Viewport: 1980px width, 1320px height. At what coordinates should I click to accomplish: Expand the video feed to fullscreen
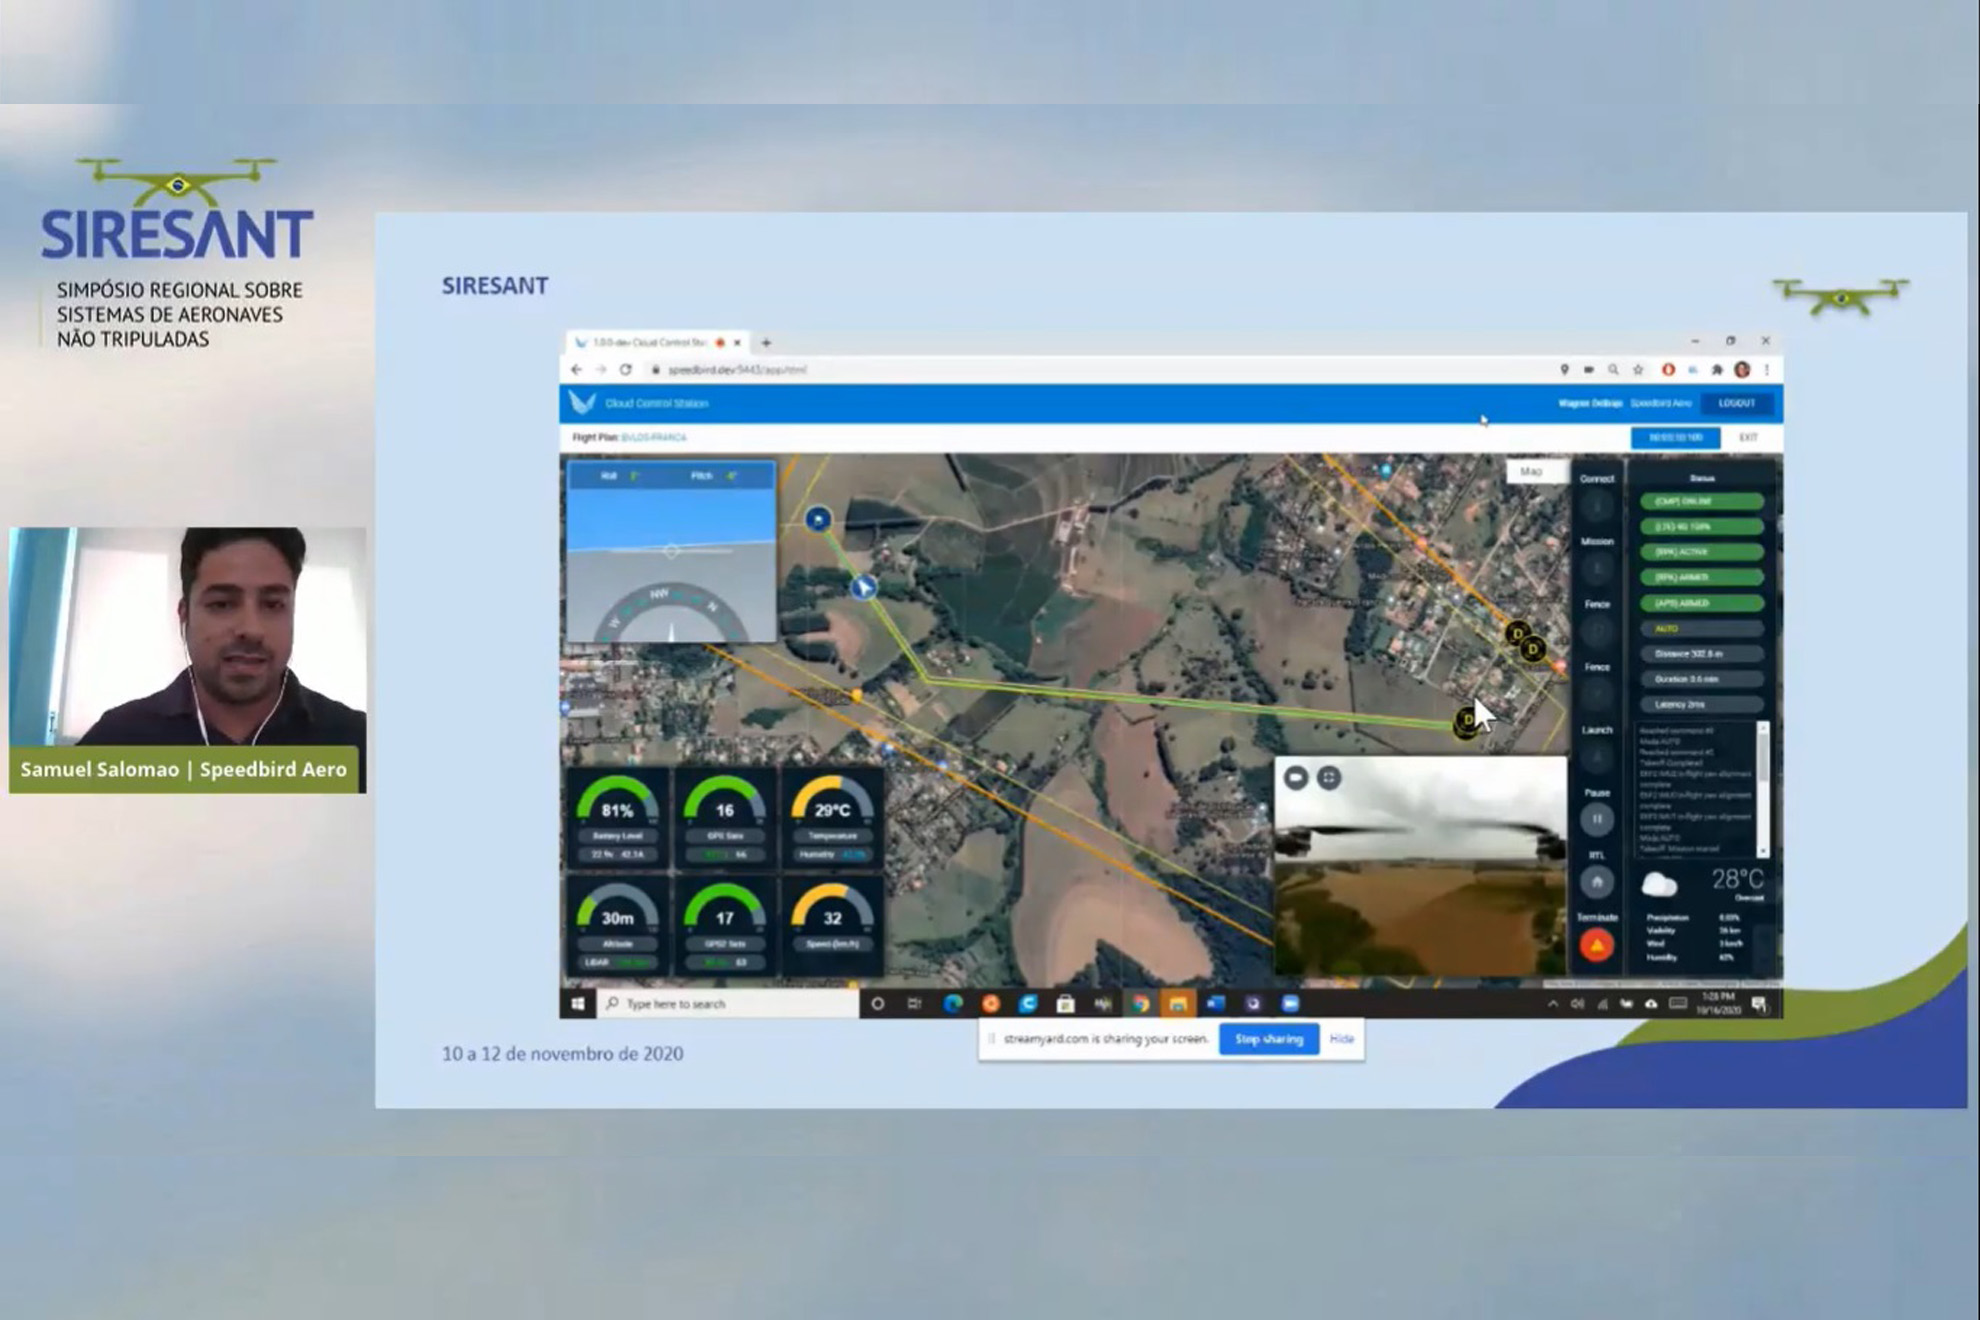pyautogui.click(x=1329, y=777)
